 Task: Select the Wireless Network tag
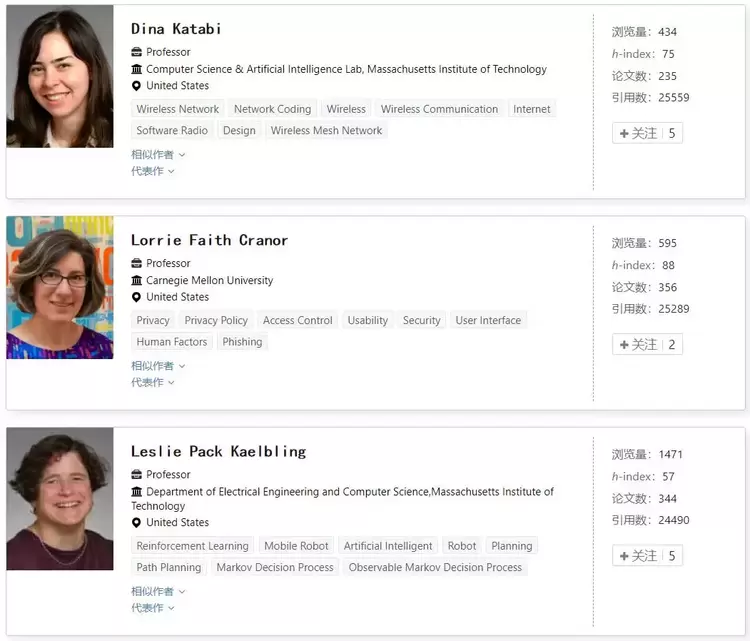click(177, 109)
